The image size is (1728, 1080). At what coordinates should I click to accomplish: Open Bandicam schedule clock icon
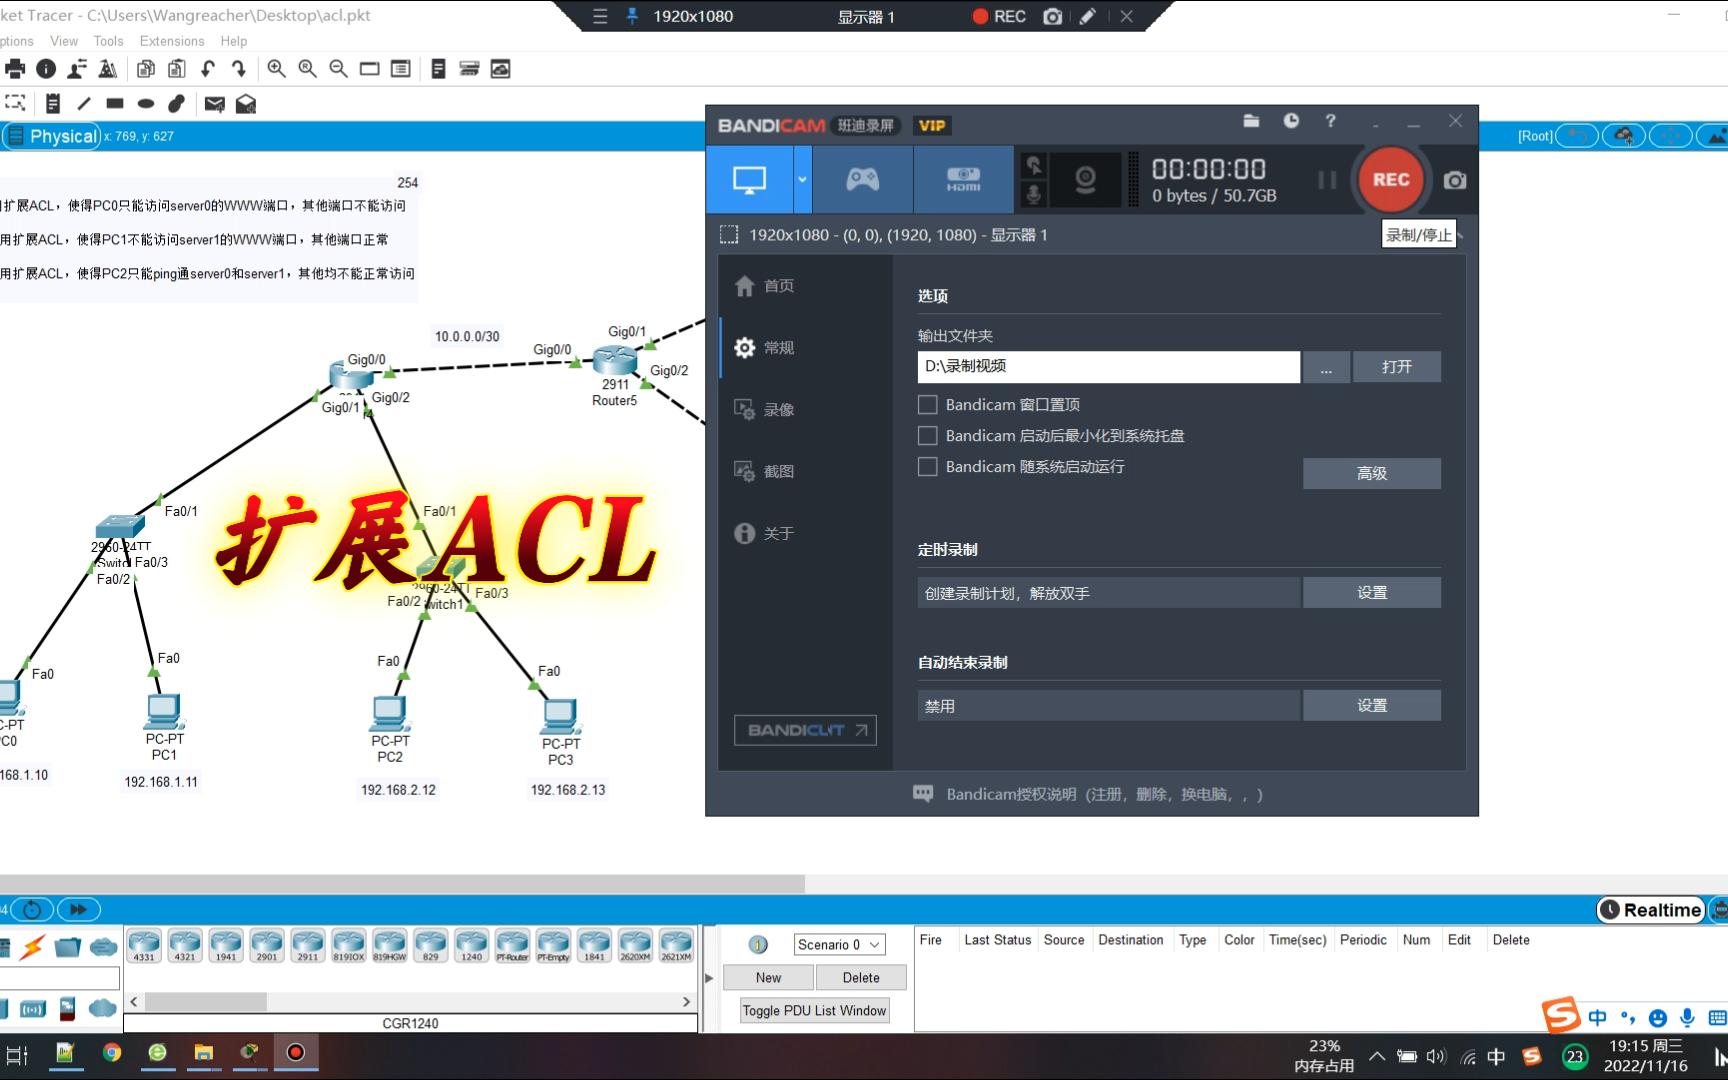tap(1291, 121)
